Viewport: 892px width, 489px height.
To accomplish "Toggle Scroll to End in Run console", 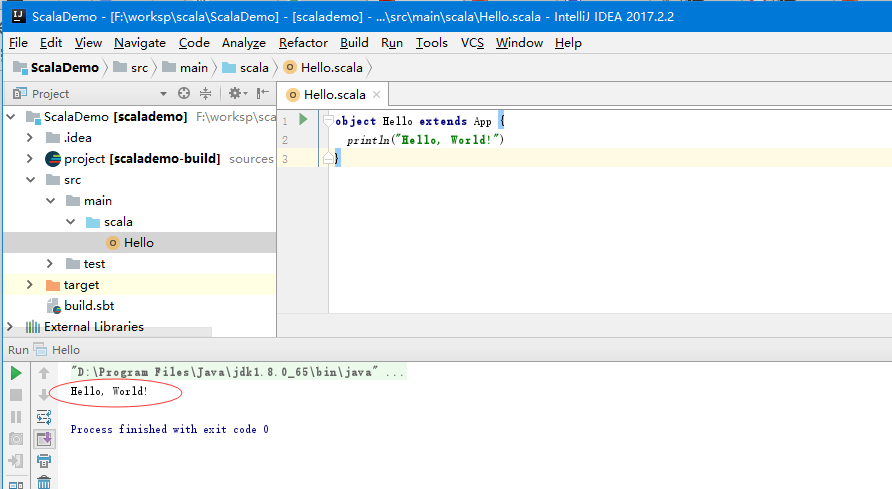I will 44,439.
